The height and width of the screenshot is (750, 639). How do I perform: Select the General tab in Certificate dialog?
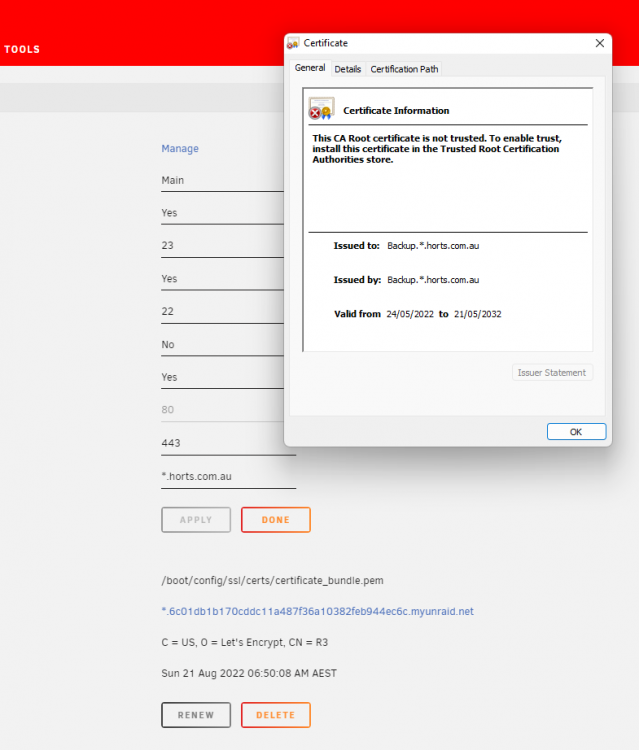[x=310, y=68]
